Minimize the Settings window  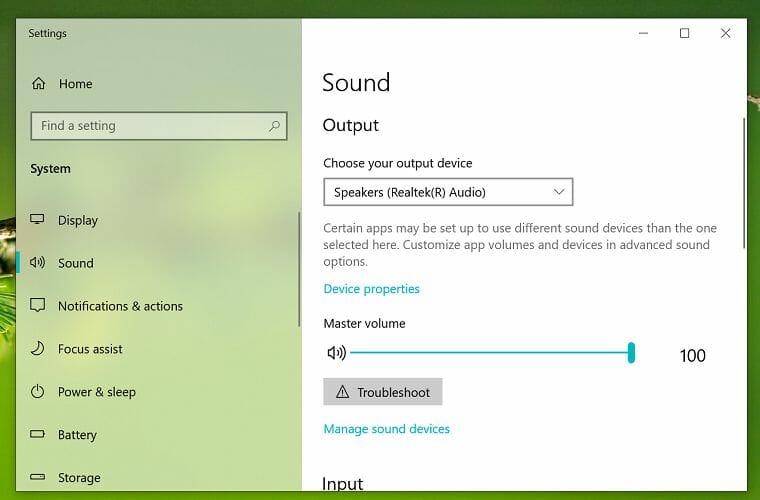643,33
